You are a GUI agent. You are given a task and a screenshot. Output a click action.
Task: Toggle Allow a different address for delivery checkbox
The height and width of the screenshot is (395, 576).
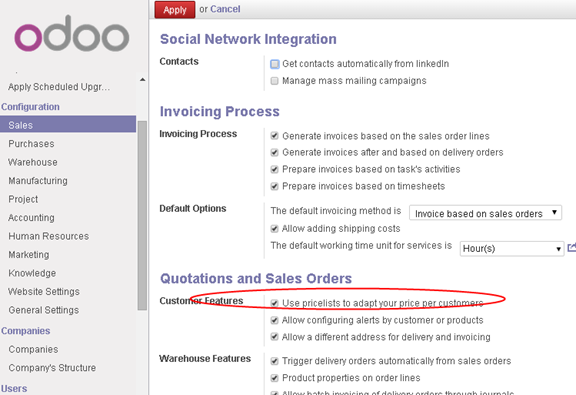coord(274,337)
